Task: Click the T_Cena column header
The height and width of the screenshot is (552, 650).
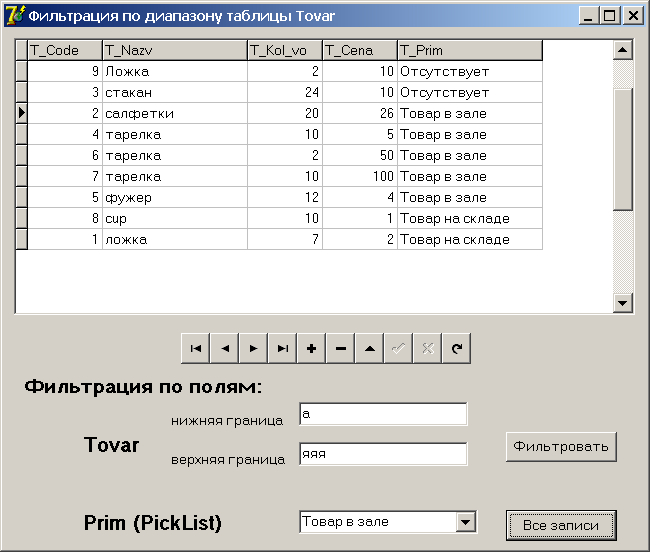Action: point(360,51)
